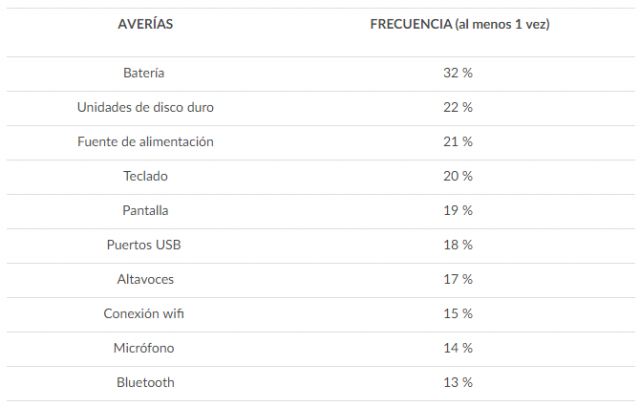Click the AVERÍAS column header

(145, 24)
